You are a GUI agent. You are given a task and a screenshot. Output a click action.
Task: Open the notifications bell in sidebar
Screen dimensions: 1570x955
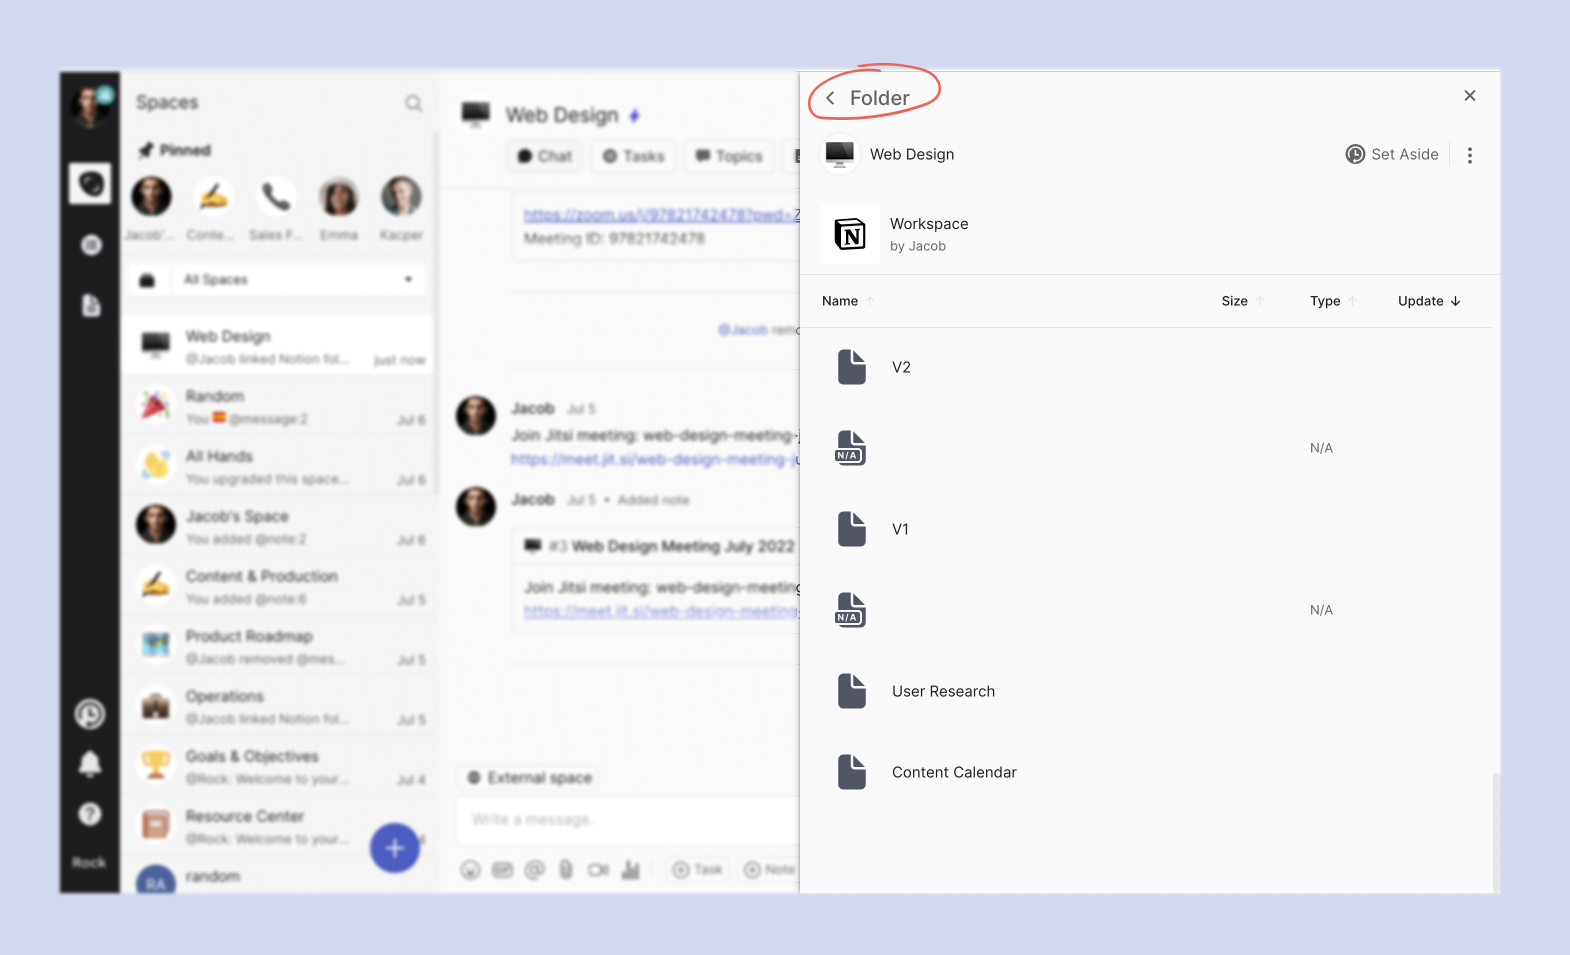(90, 764)
